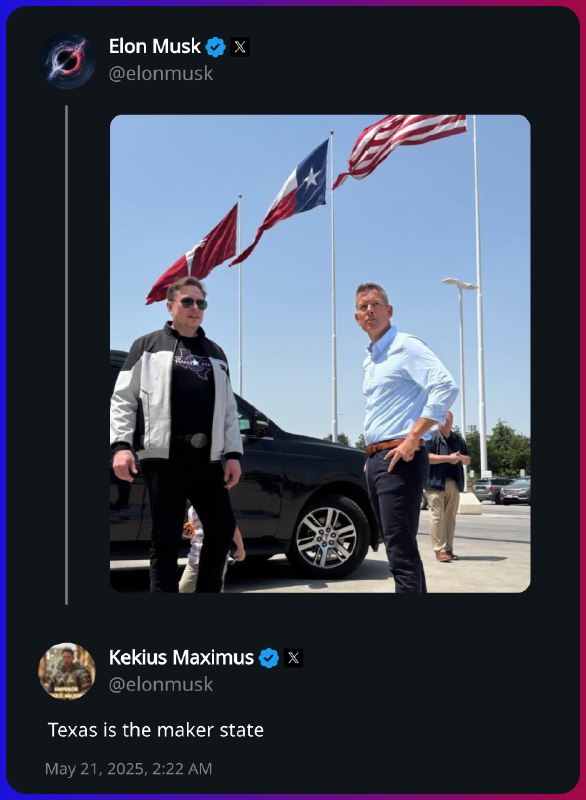Click the 'Texas is the maker state' text
The width and height of the screenshot is (586, 800).
[x=156, y=730]
